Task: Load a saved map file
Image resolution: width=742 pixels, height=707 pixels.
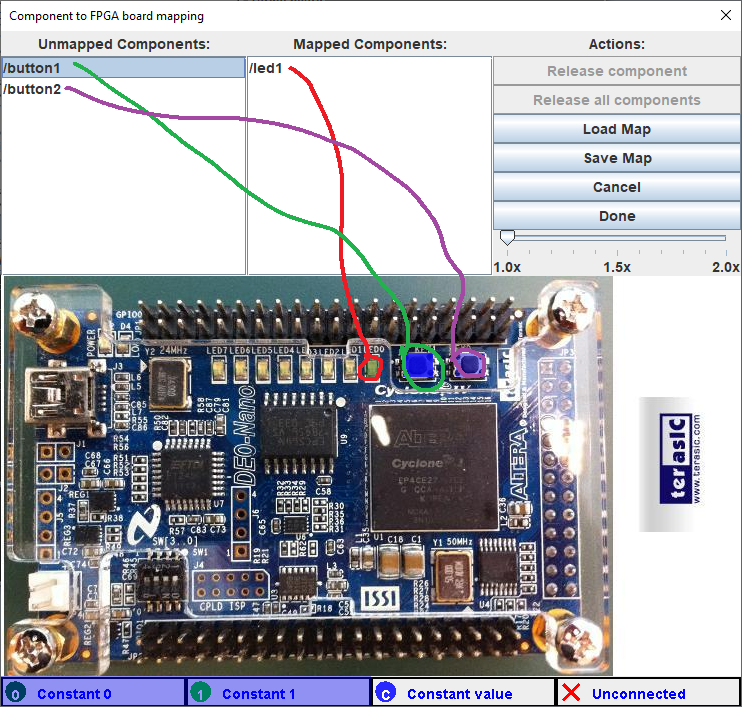Action: (x=617, y=129)
